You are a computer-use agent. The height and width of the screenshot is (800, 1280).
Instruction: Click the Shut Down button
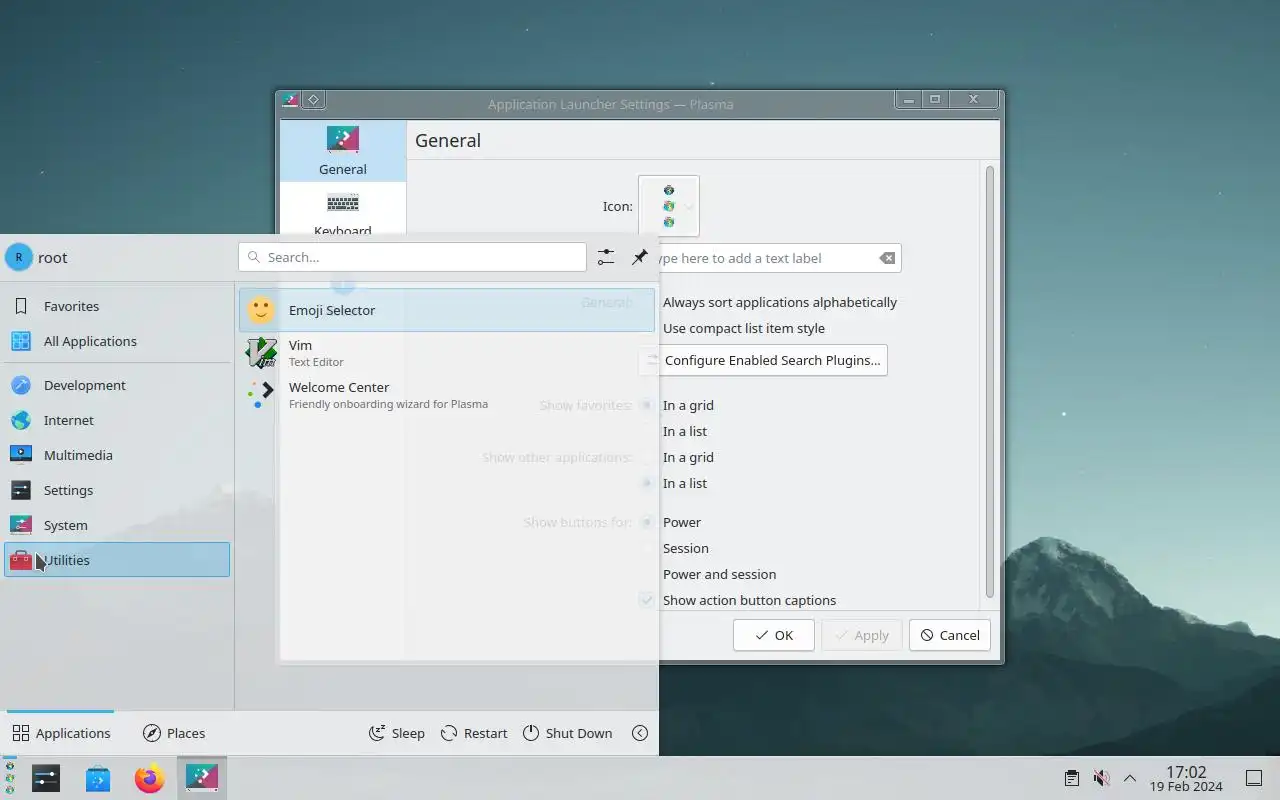(x=567, y=733)
